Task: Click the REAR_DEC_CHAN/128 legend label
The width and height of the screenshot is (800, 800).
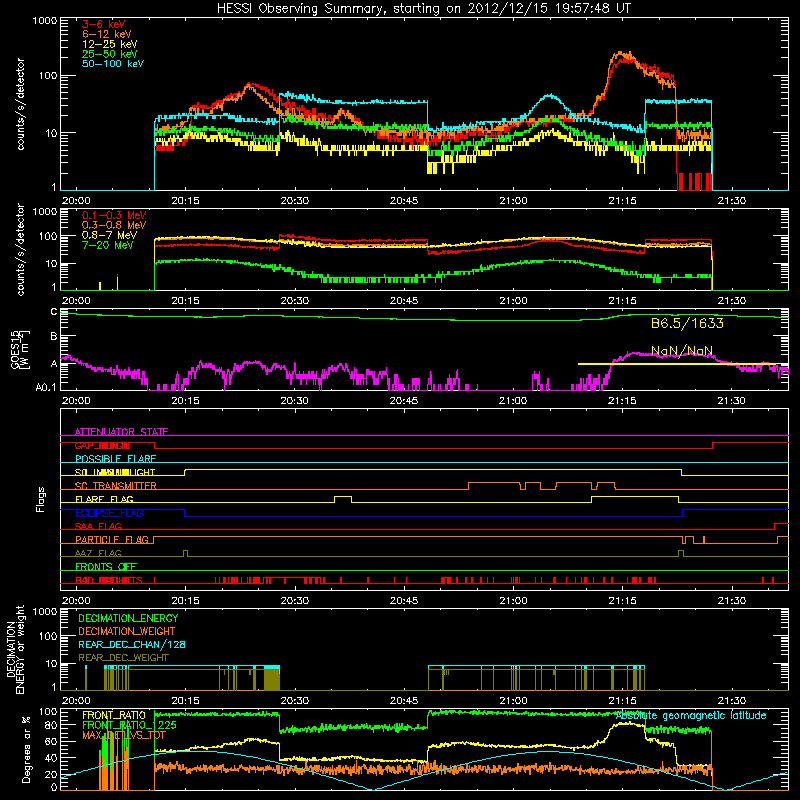Action: [x=132, y=644]
